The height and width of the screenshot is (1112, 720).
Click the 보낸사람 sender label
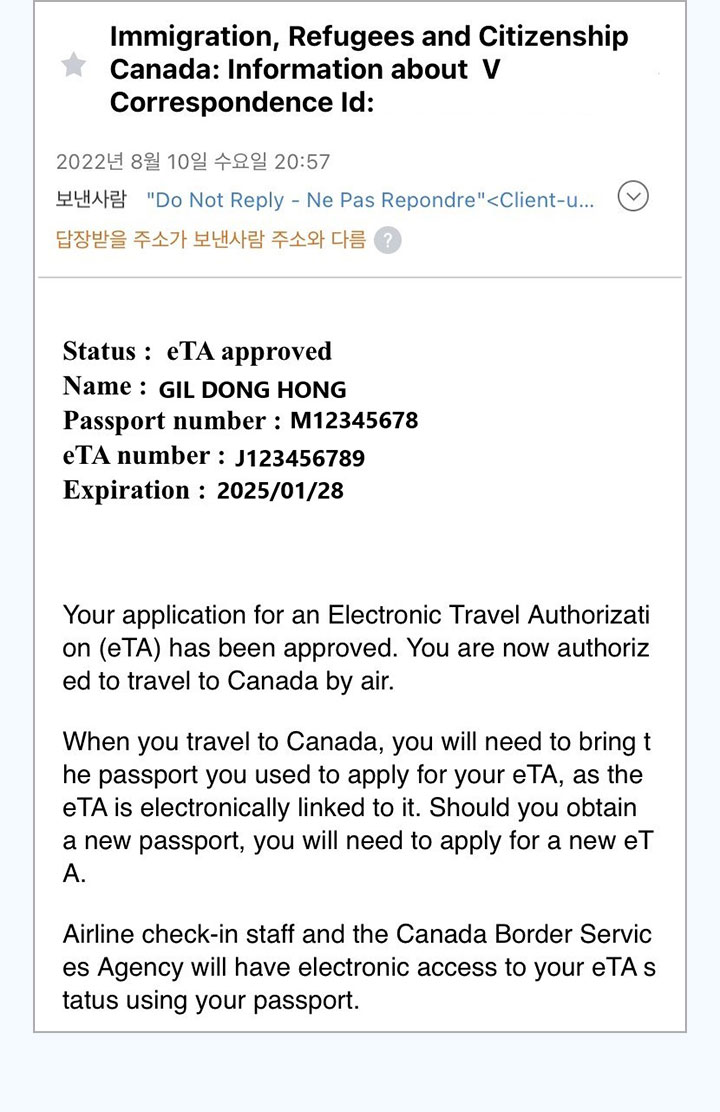[90, 199]
